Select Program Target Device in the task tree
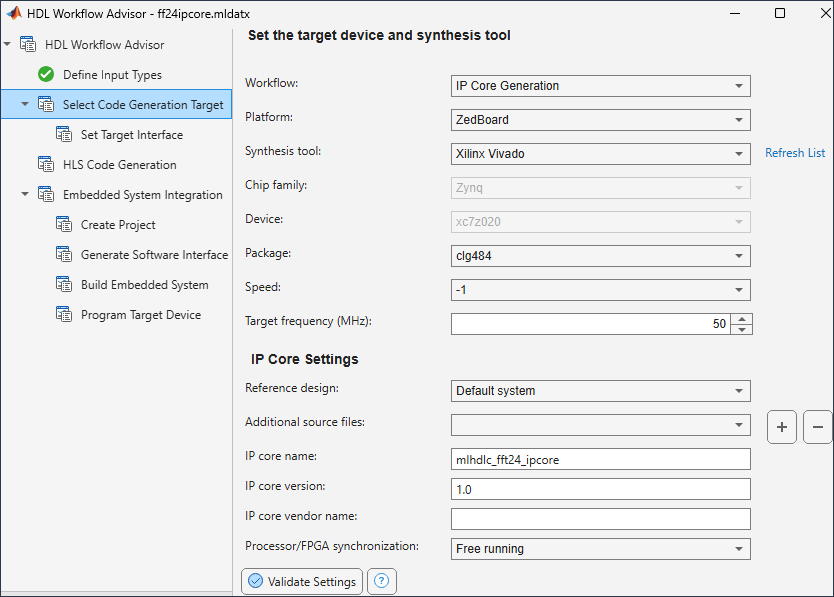This screenshot has height=597, width=834. click(x=141, y=315)
